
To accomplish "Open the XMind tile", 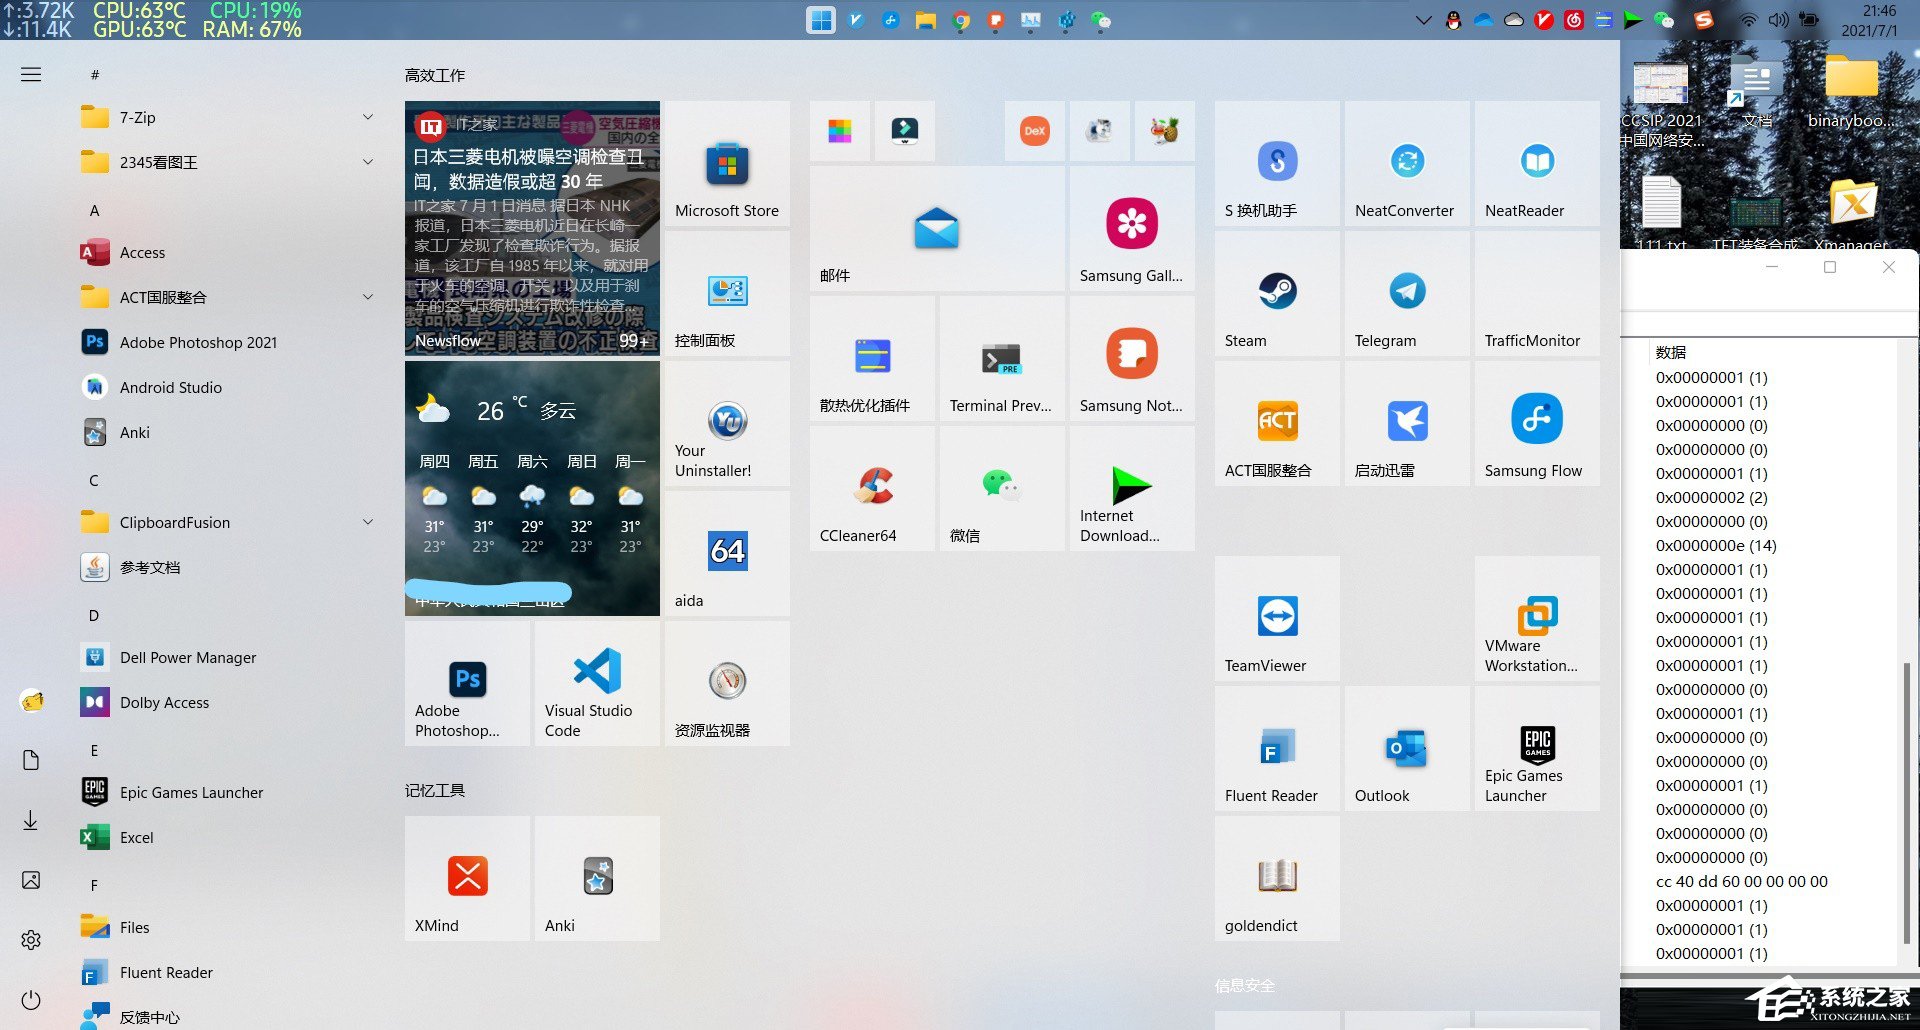I will [x=466, y=878].
